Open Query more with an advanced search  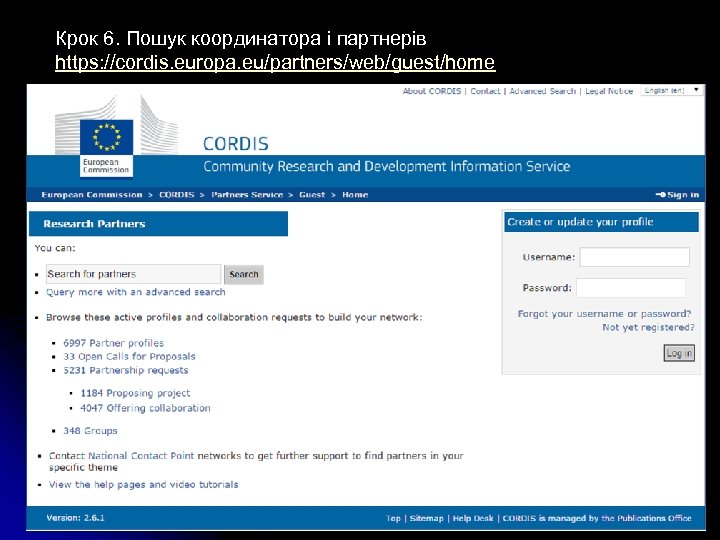point(135,292)
